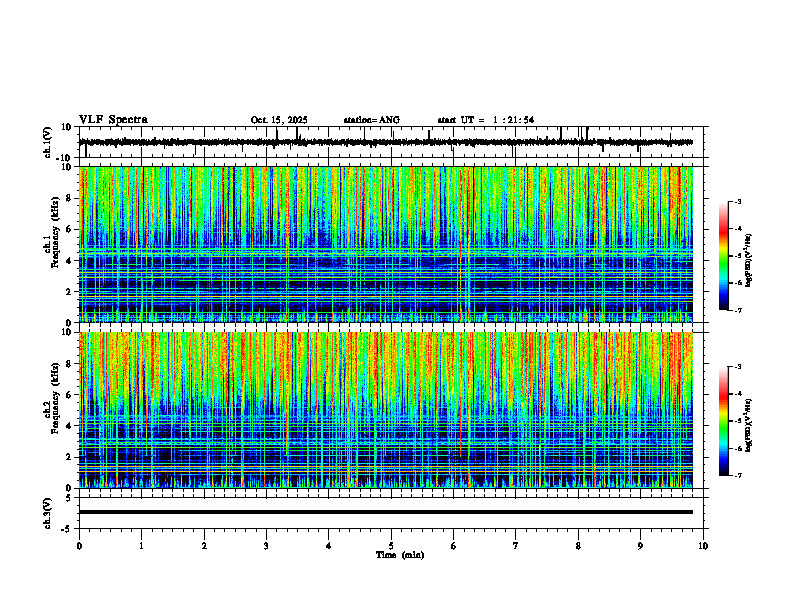Click the "-5" label on ch.1 color bar
Screen dimensions: 792x612
pyautogui.click(x=737, y=256)
